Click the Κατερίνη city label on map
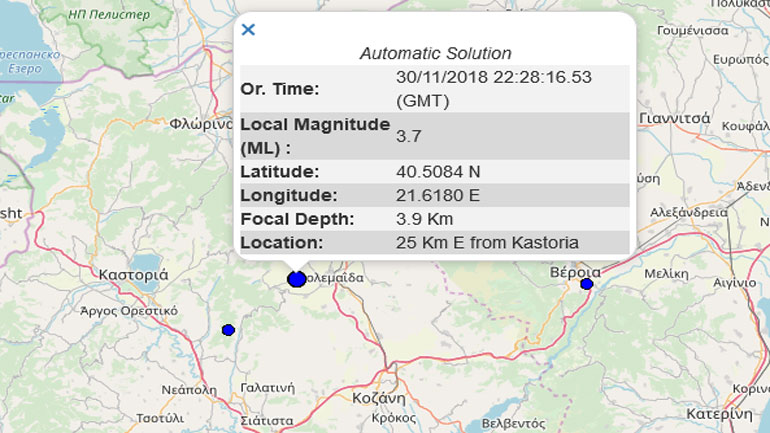The height and width of the screenshot is (433, 770). coord(718,413)
